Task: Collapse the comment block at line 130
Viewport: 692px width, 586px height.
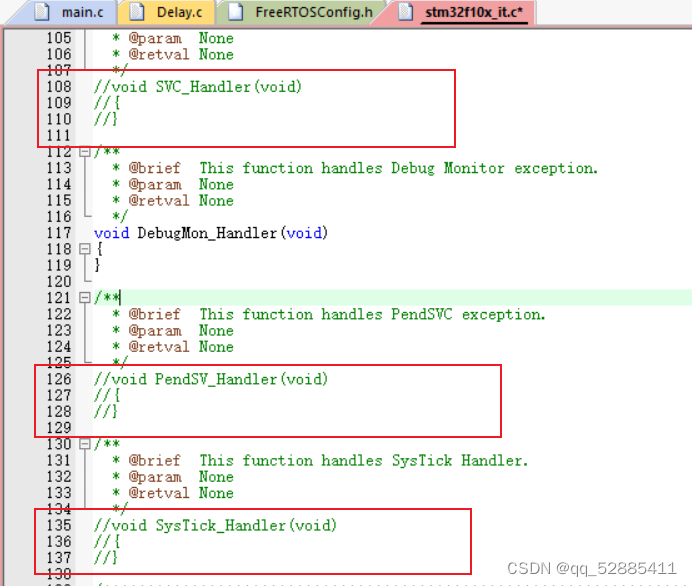Action: pyautogui.click(x=84, y=444)
